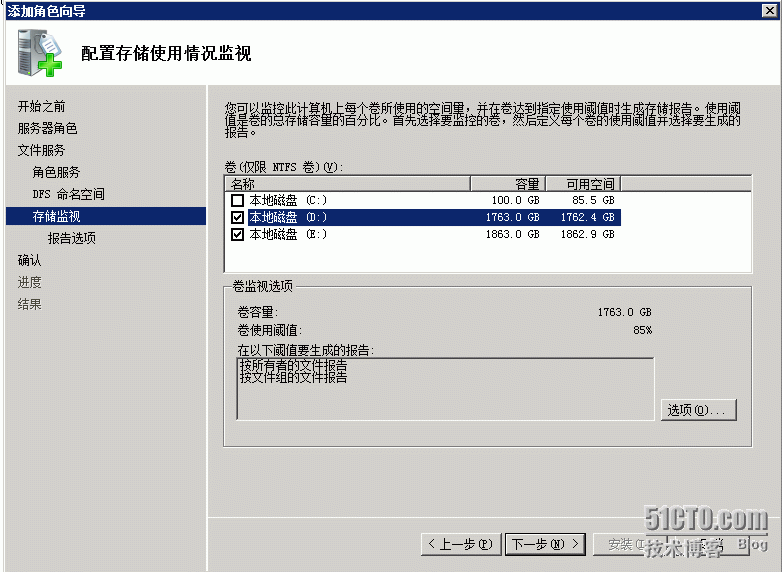Screen dimensions: 782x572
Task: Go to 开始之前 step in sidebar
Action: pos(41,106)
